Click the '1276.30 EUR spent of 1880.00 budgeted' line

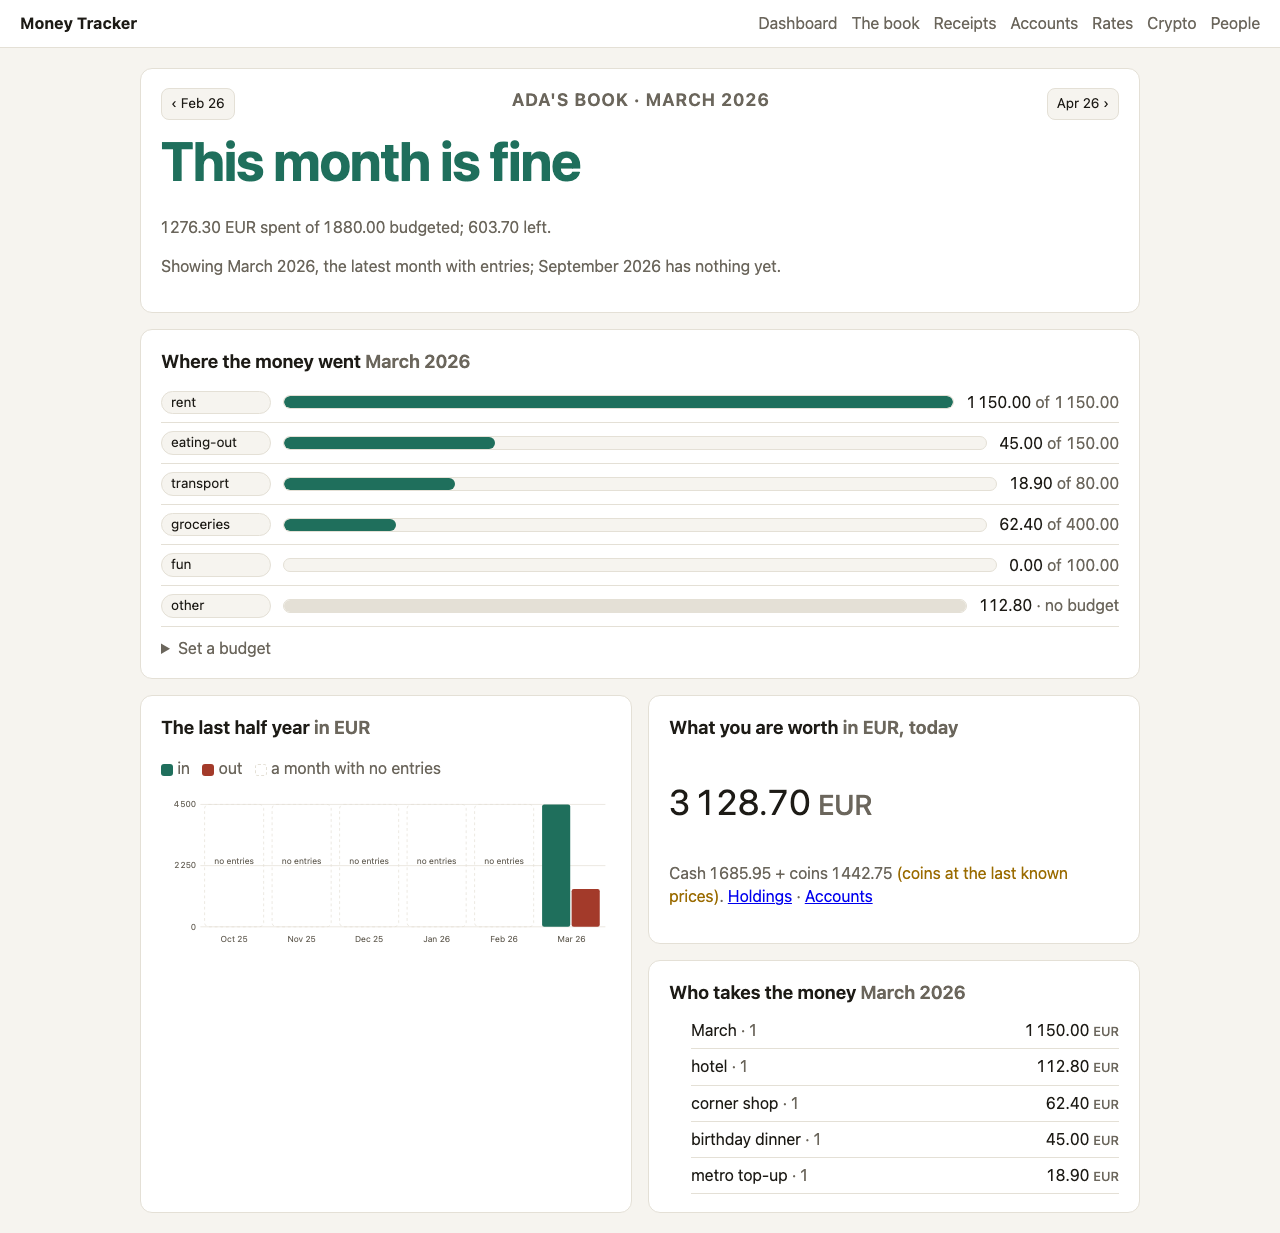click(356, 228)
